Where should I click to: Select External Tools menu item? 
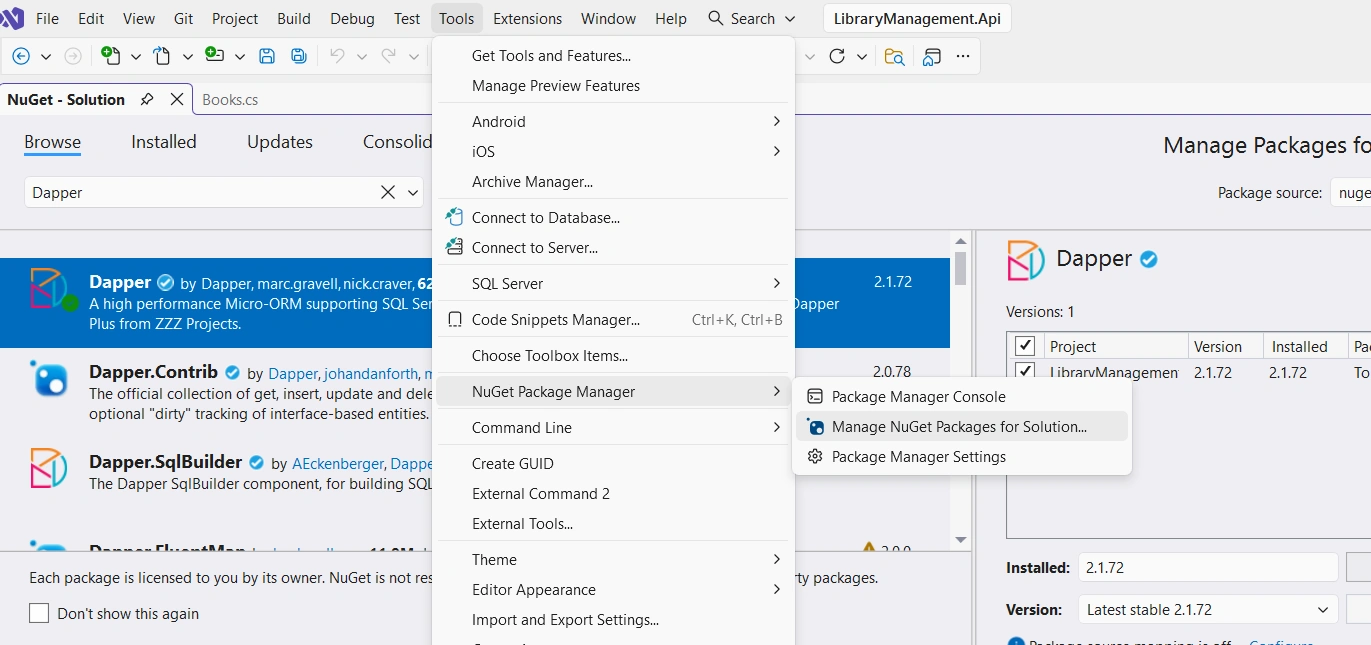click(612, 523)
